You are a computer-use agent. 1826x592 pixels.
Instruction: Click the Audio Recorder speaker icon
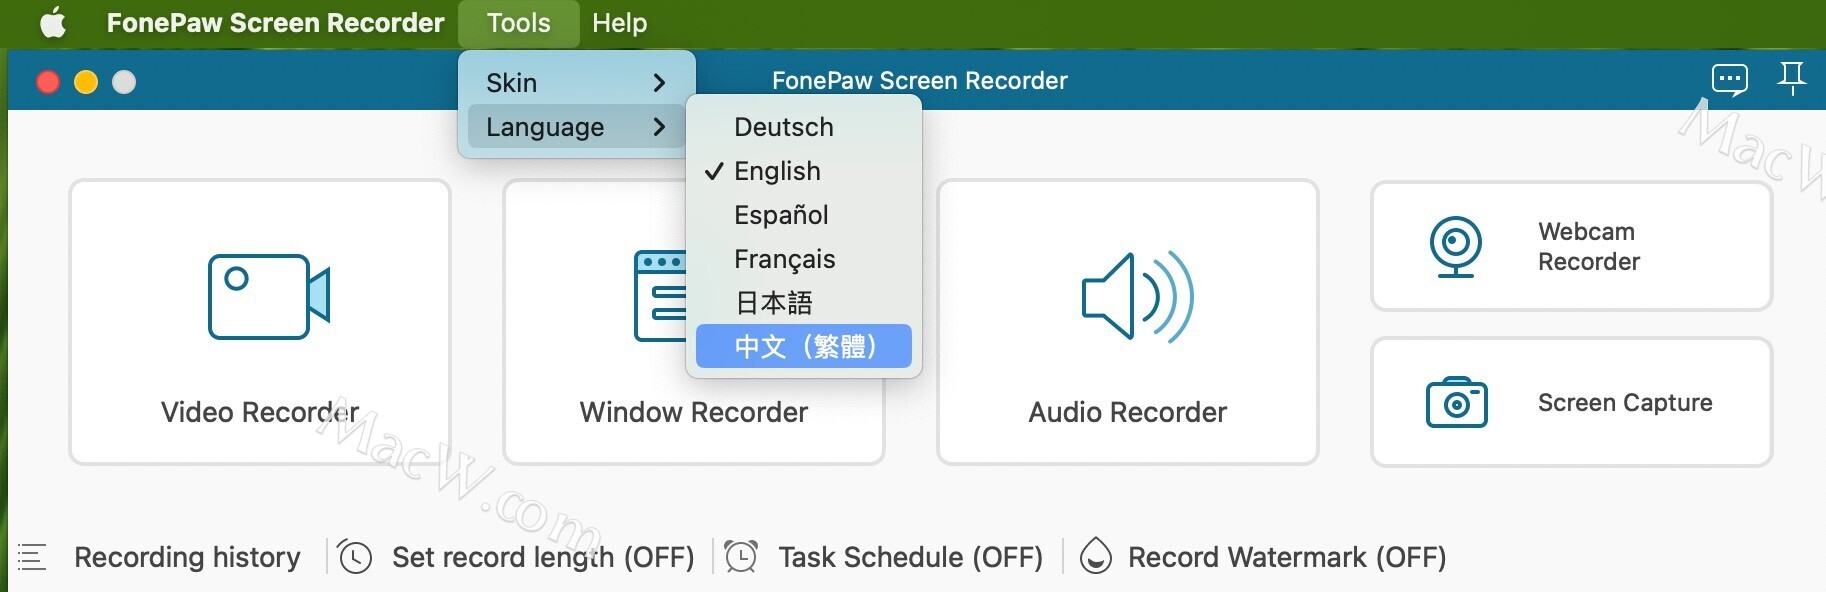[1138, 296]
